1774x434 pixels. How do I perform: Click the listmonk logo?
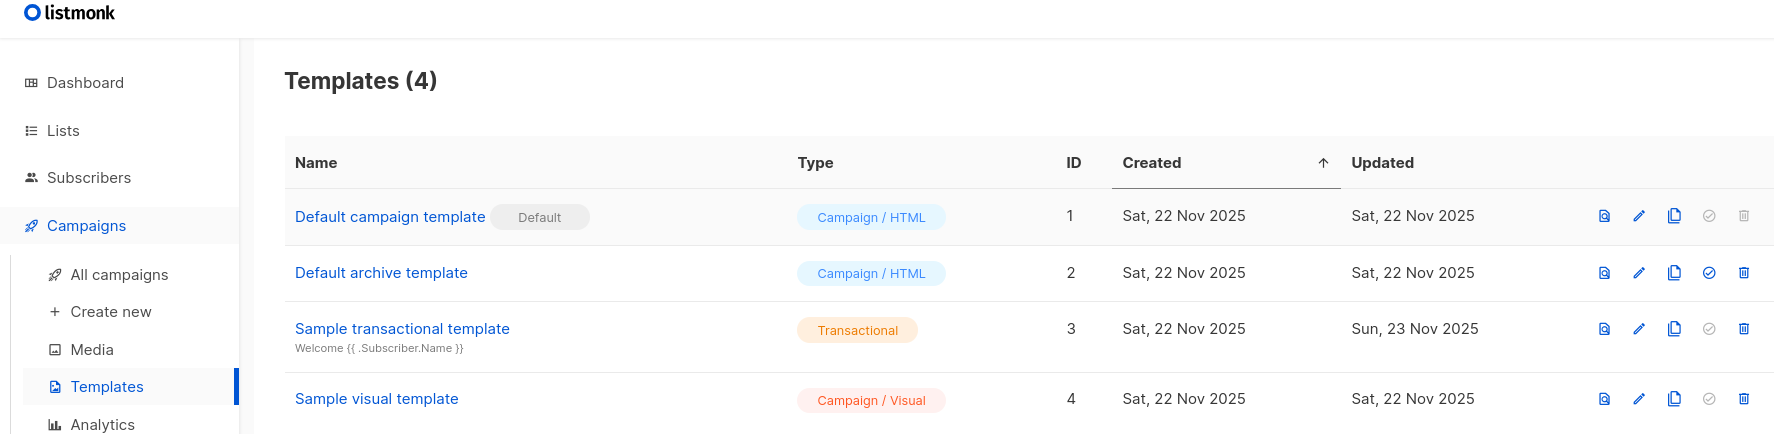point(70,13)
